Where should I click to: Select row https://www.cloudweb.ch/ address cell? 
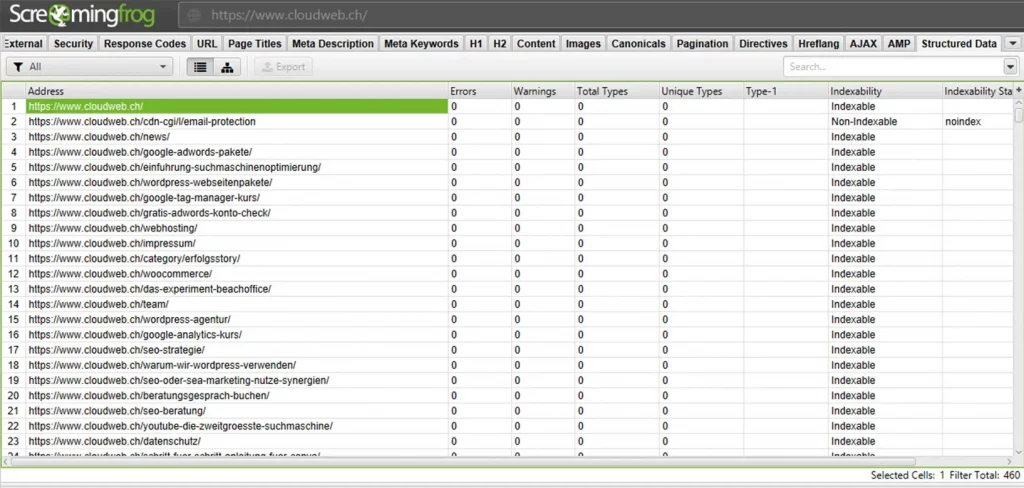coord(236,106)
